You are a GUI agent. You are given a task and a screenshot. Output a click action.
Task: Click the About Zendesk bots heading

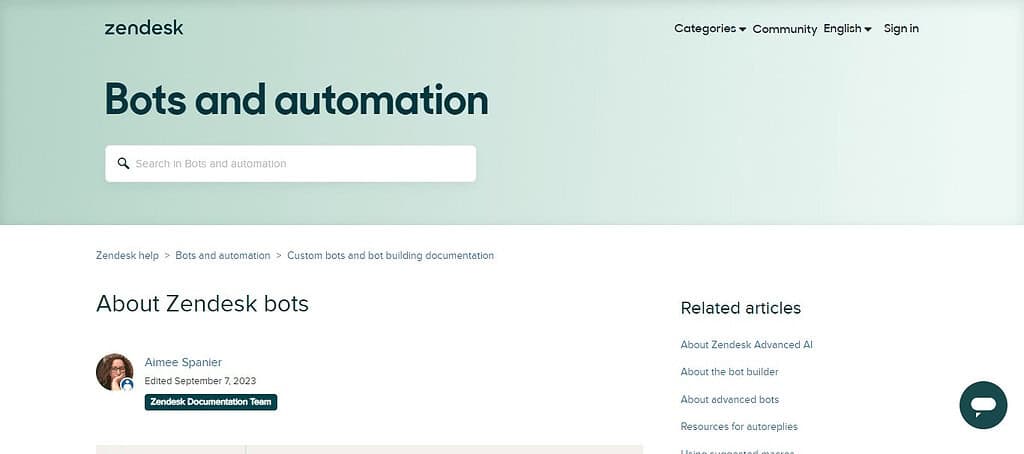tap(202, 304)
